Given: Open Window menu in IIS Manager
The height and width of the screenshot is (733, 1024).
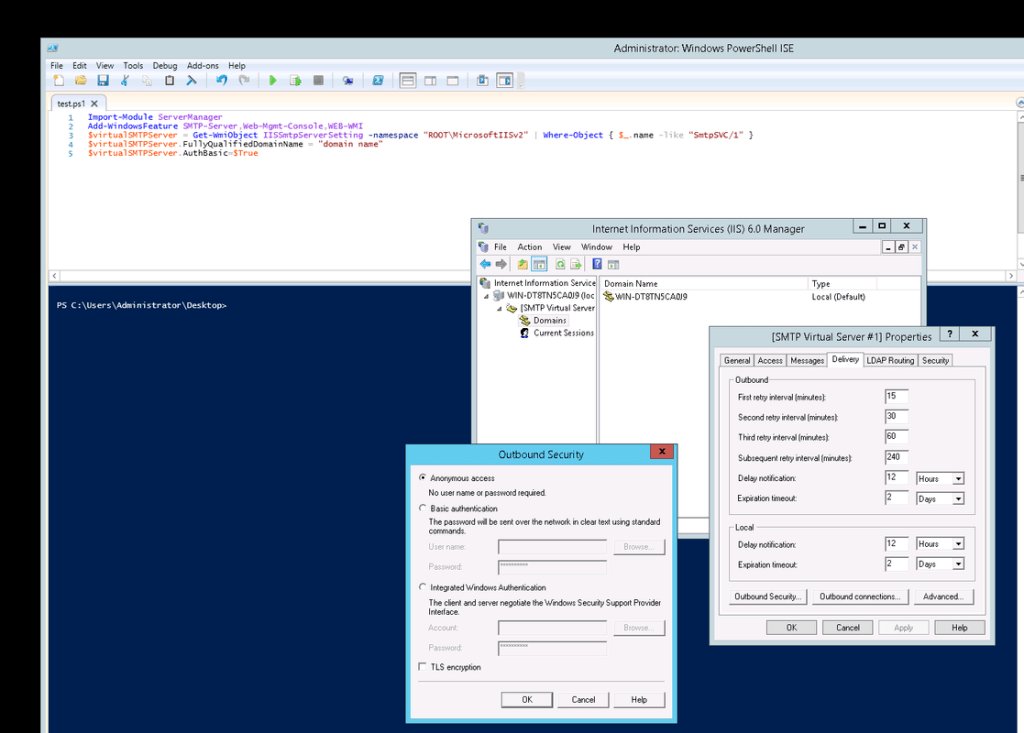Looking at the screenshot, I should click(x=596, y=247).
